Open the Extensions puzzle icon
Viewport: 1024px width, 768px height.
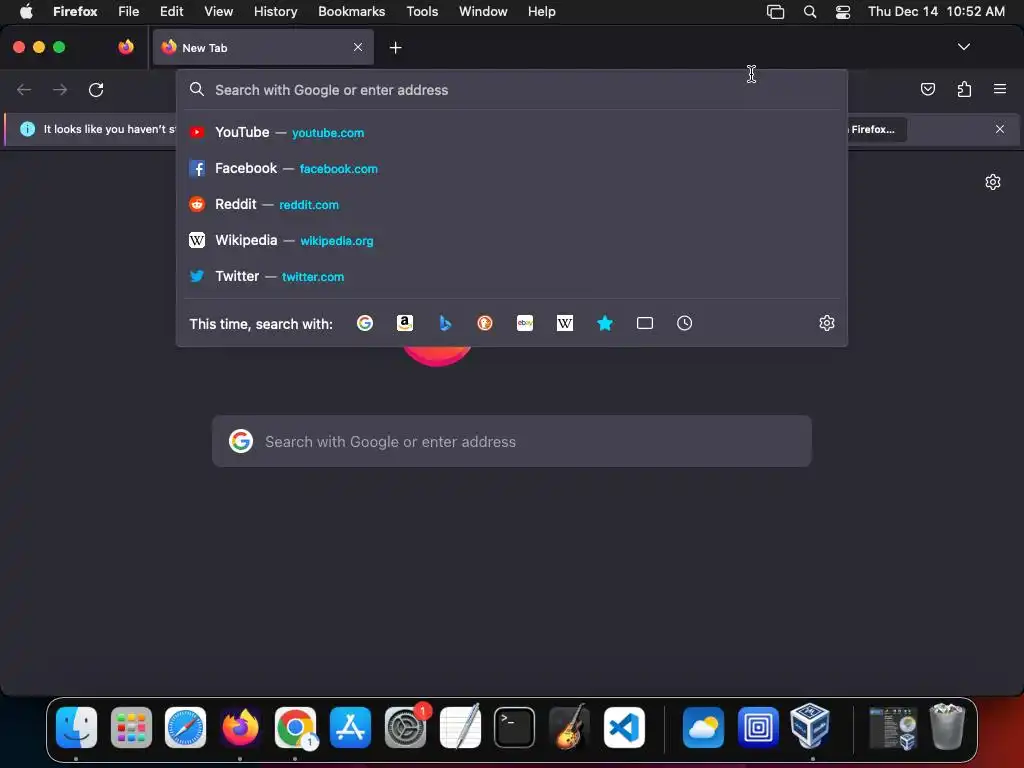coord(964,89)
